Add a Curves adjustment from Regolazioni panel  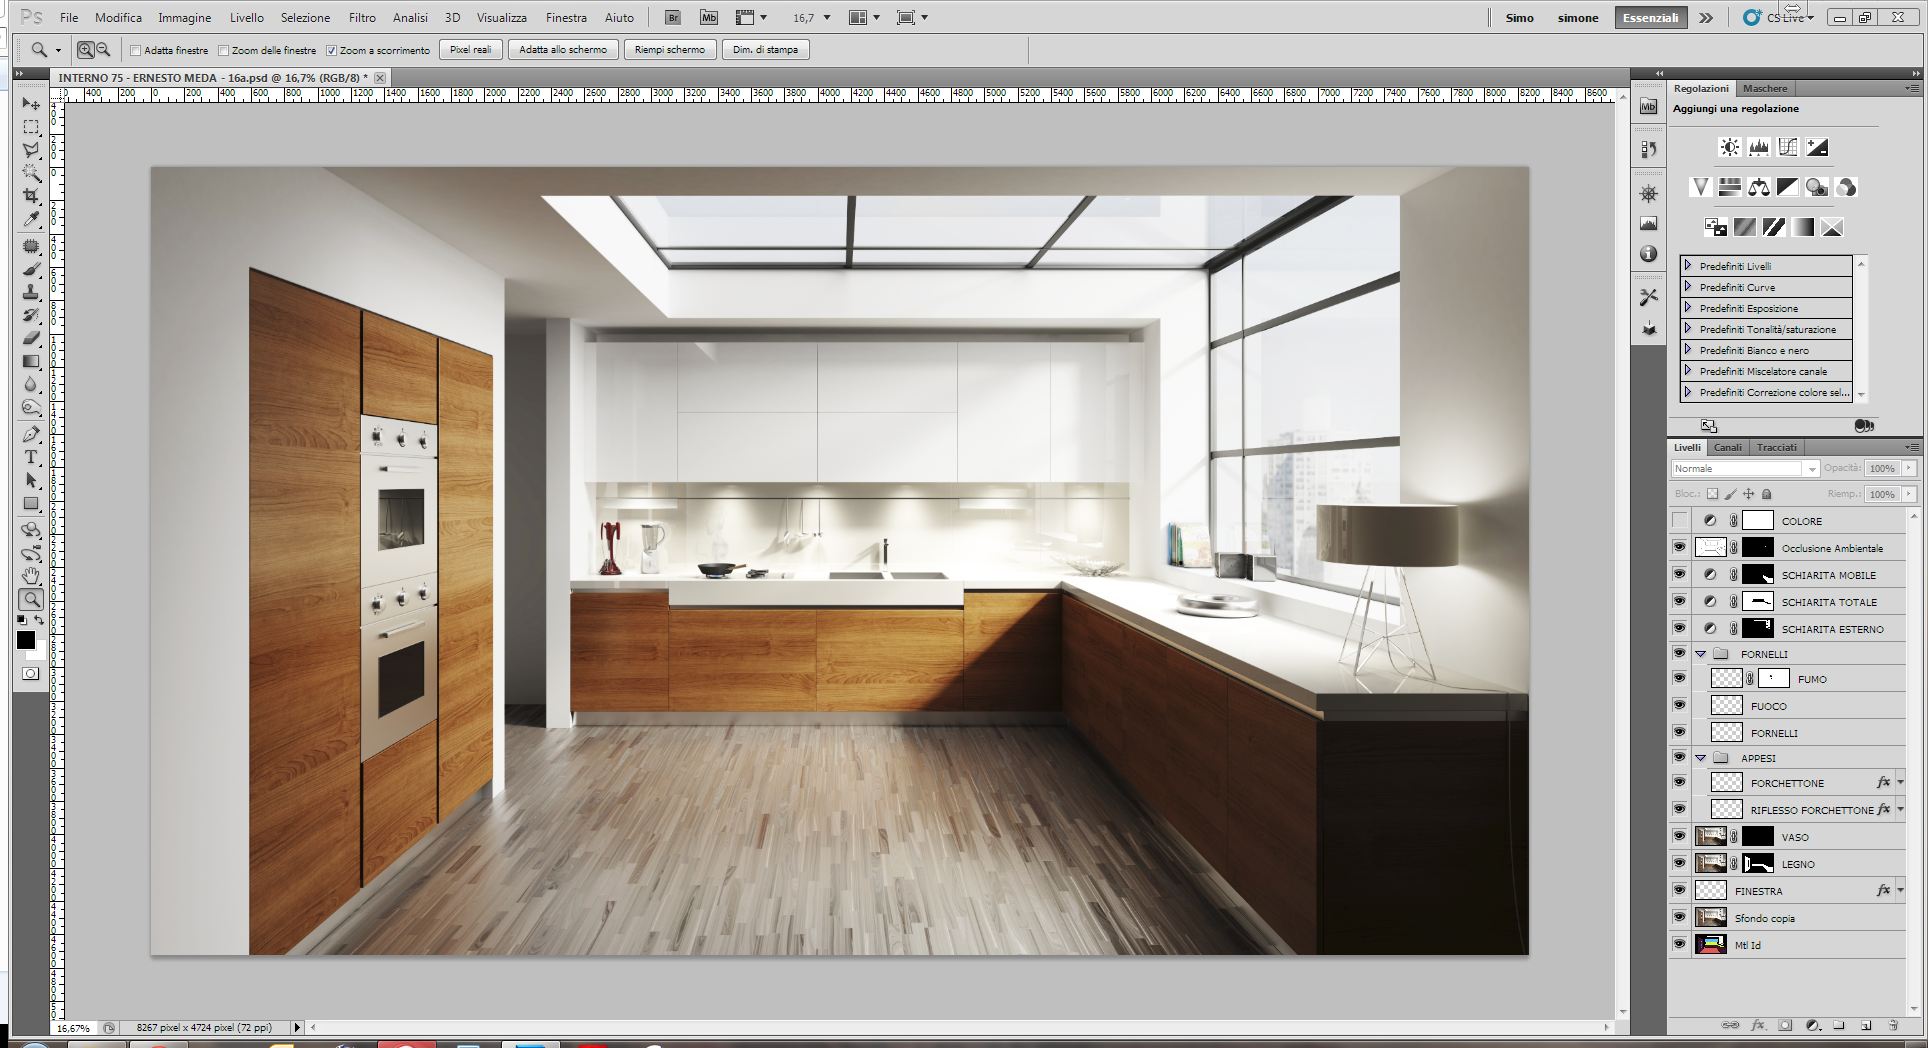[x=1788, y=147]
